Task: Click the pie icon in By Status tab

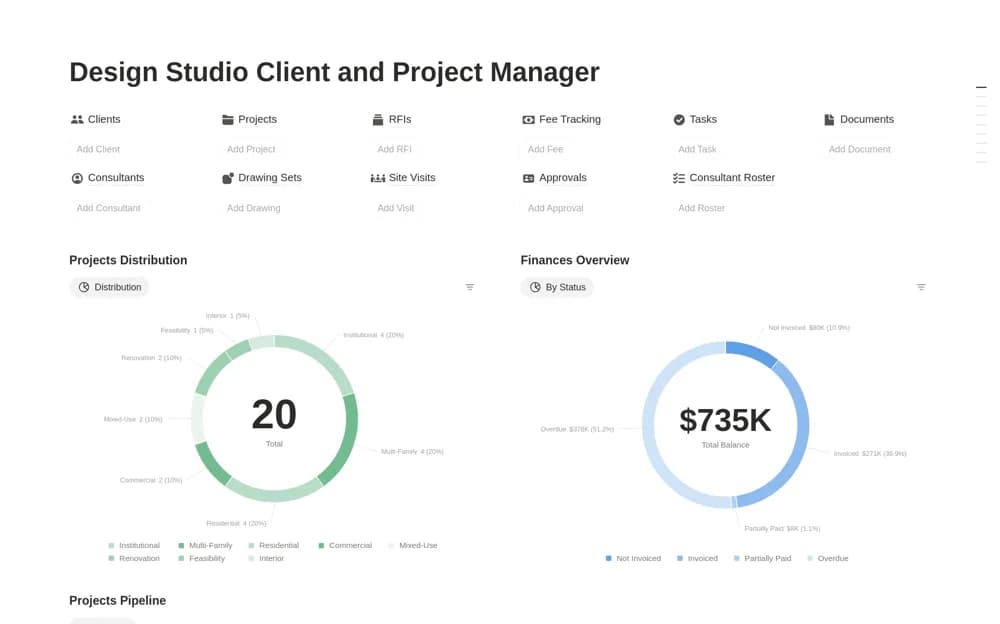Action: click(535, 287)
